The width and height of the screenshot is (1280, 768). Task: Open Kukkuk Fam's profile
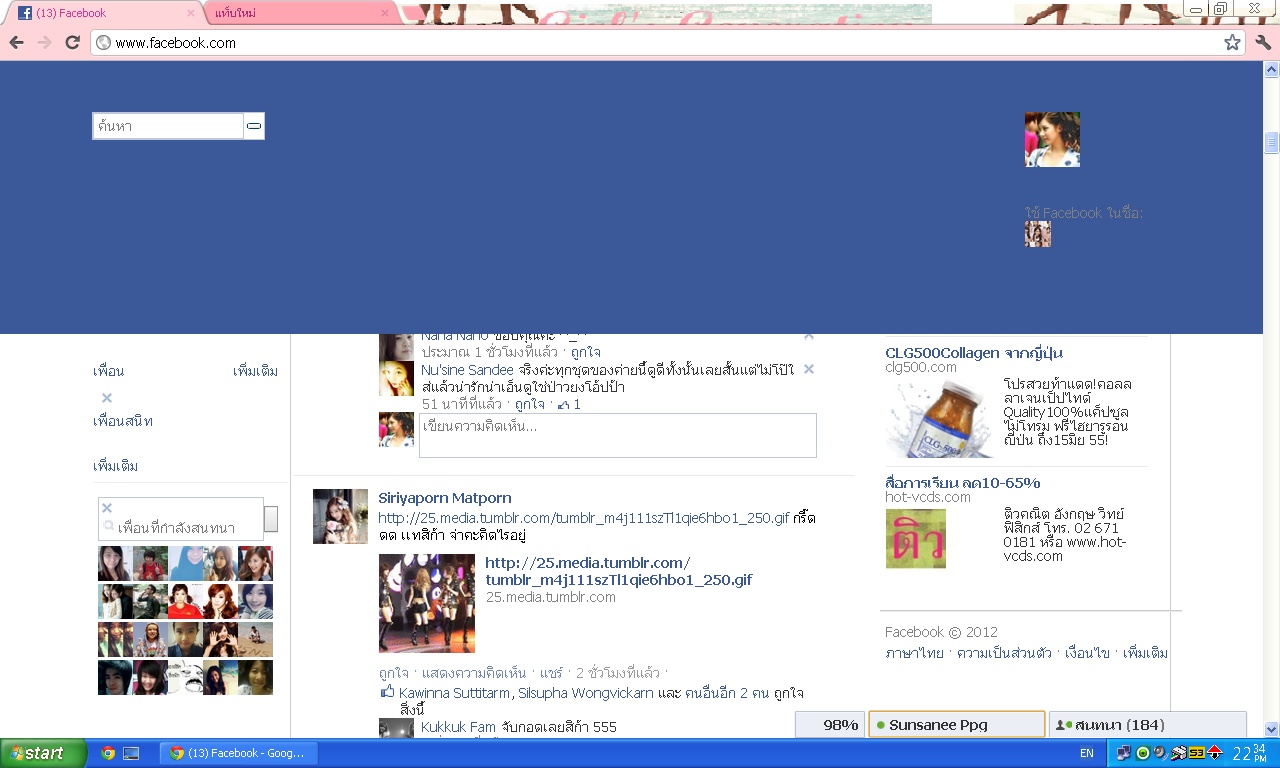click(x=458, y=727)
